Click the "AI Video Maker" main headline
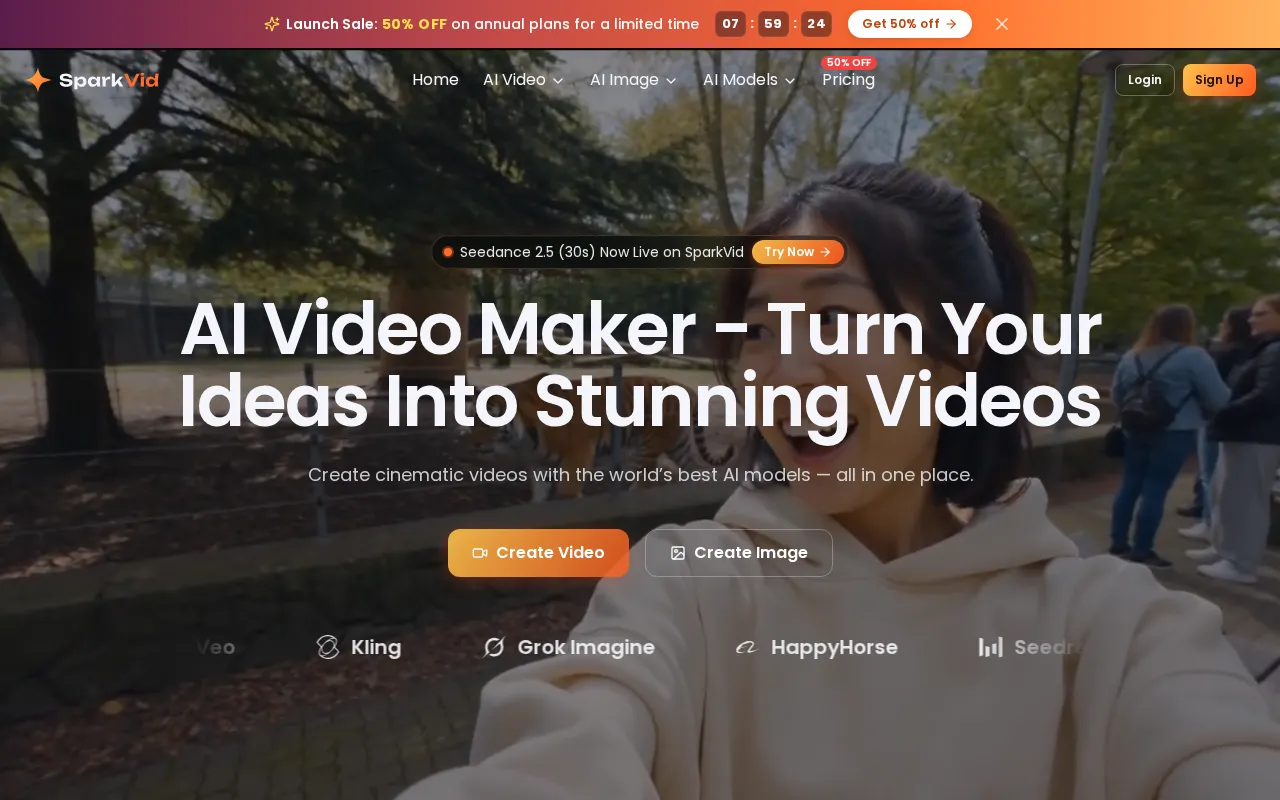Screen dimensions: 1280x800 (x=640, y=365)
